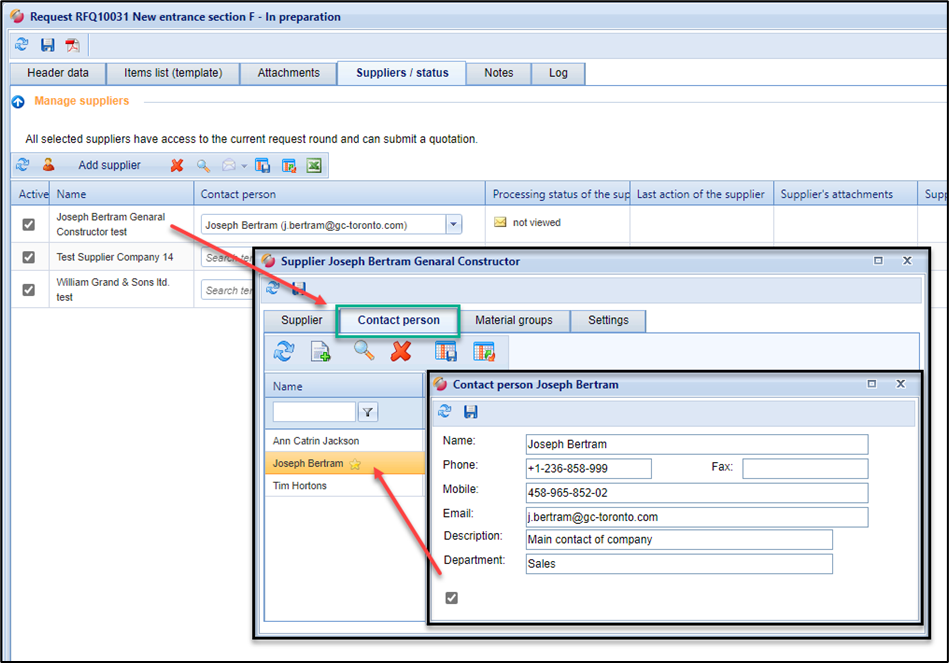Expand the envelope email dropdown arrow
949x663 pixels.
pyautogui.click(x=244, y=166)
